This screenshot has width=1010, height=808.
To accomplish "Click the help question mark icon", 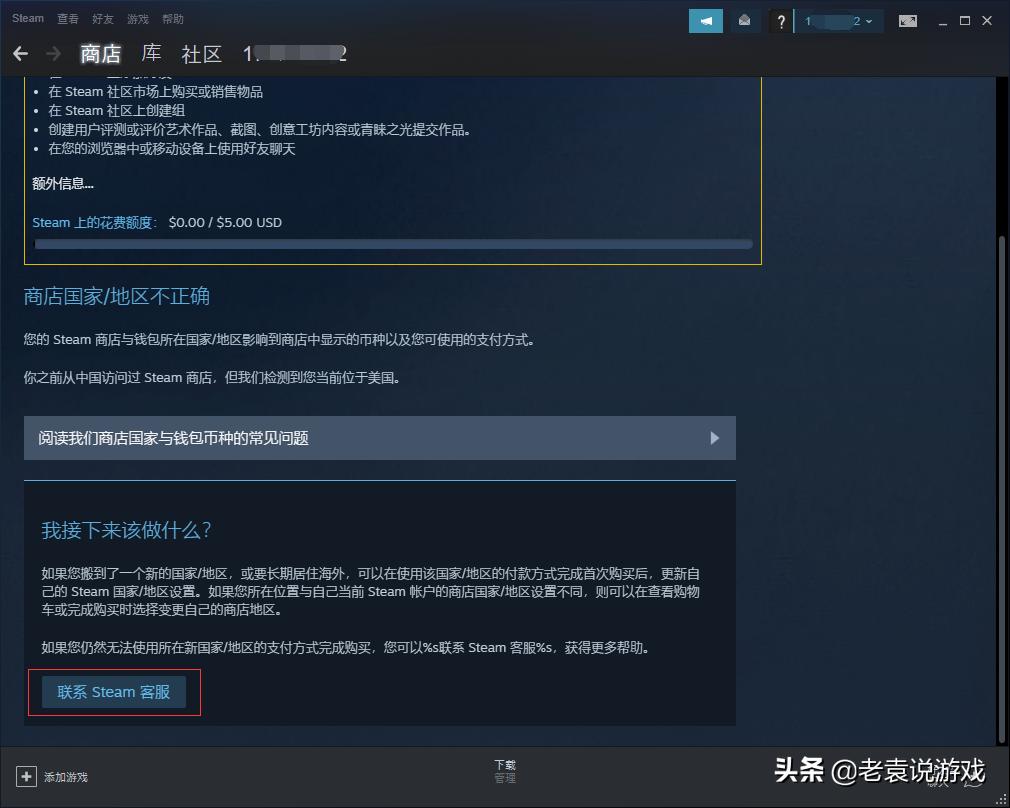I will (781, 20).
